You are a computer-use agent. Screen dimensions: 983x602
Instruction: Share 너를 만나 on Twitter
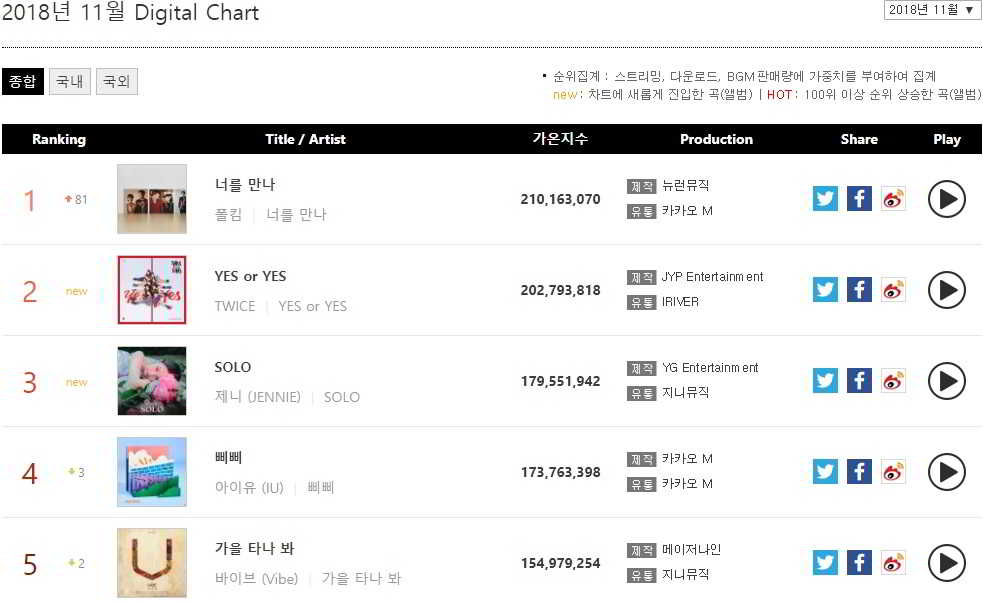point(825,198)
